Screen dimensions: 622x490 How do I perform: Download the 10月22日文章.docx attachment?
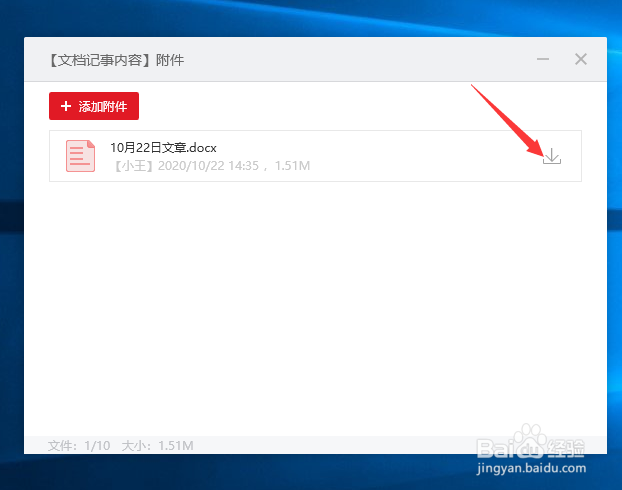[x=552, y=156]
